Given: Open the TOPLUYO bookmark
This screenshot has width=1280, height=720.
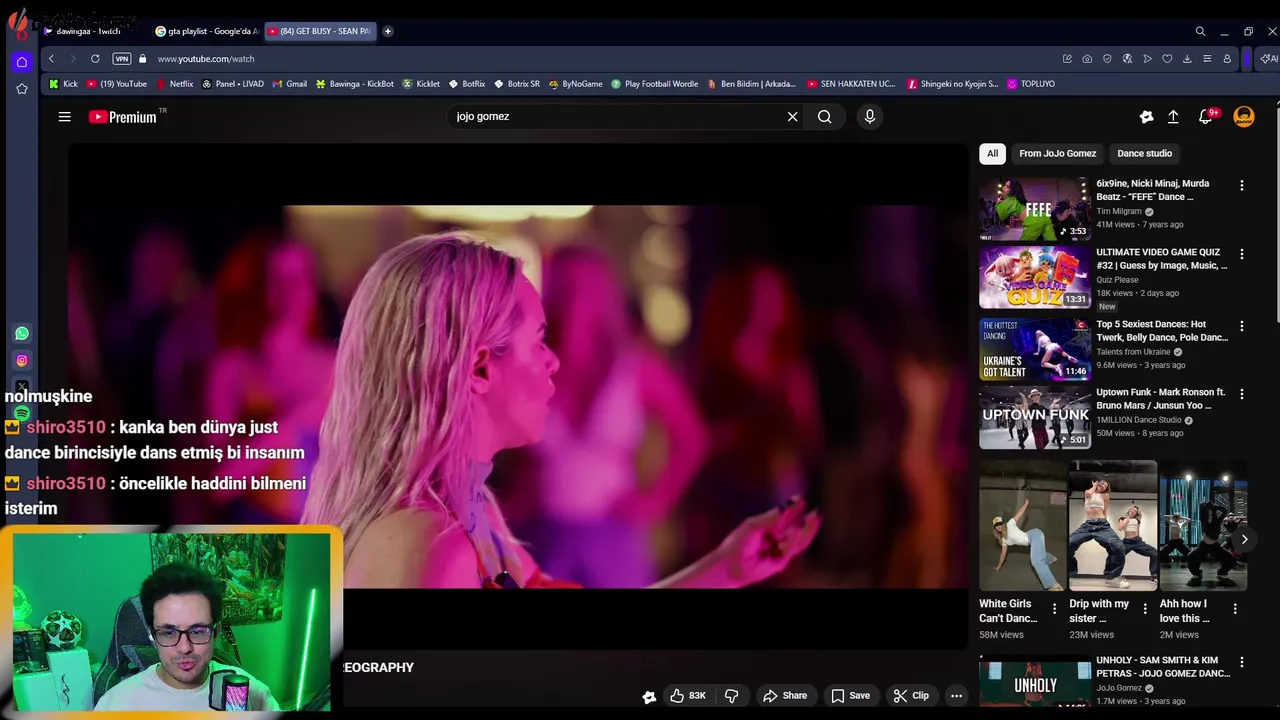Looking at the screenshot, I should [1031, 84].
